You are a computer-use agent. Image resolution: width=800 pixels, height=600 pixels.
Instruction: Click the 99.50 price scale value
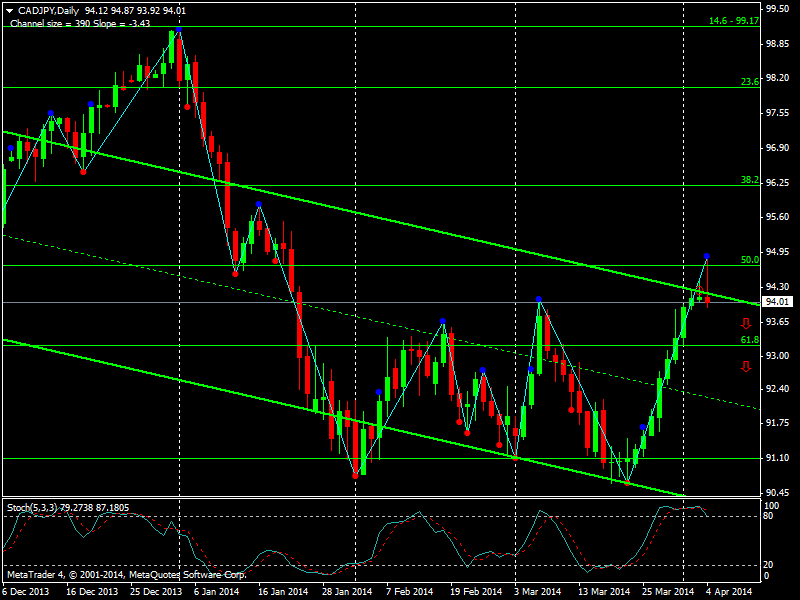[778, 9]
